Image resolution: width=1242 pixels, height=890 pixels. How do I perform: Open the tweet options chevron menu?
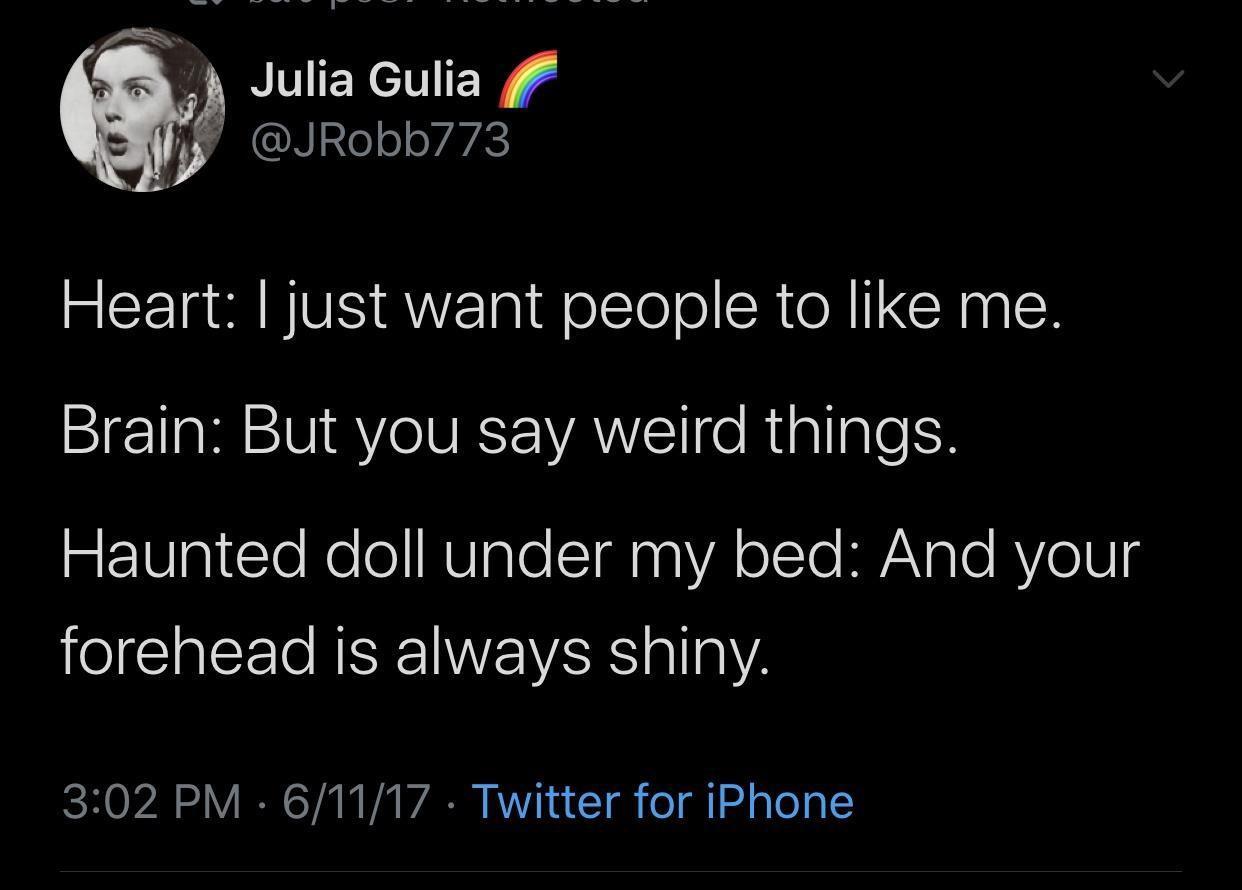pos(1167,78)
